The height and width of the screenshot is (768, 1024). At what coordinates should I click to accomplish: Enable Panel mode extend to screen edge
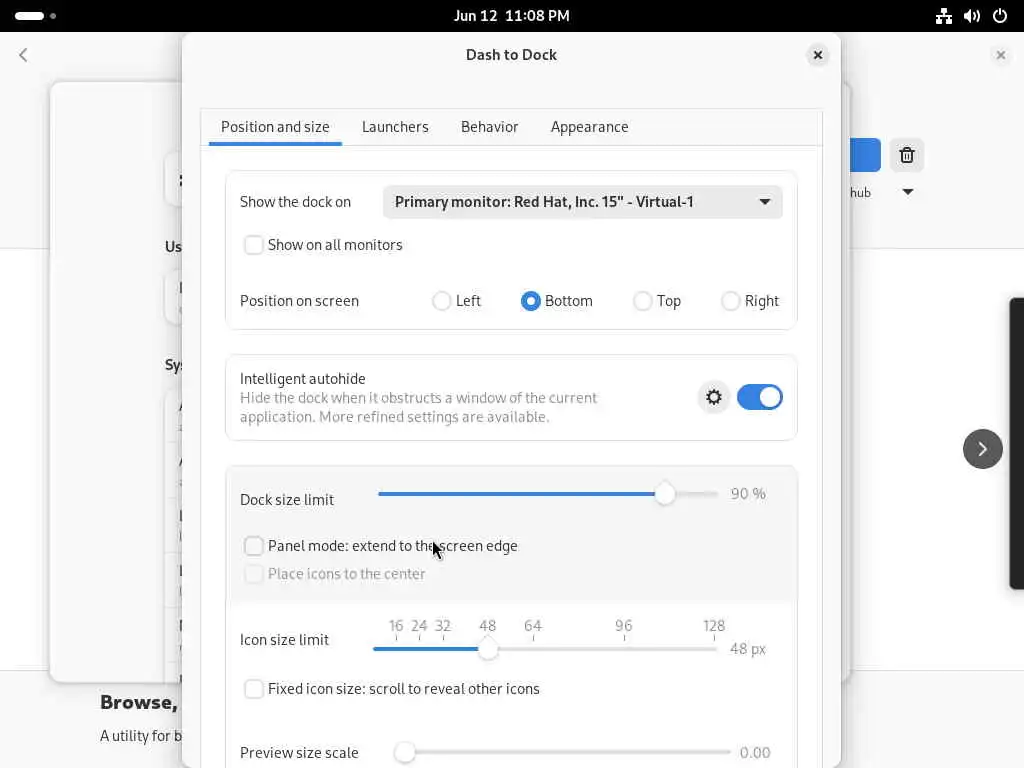(x=253, y=546)
